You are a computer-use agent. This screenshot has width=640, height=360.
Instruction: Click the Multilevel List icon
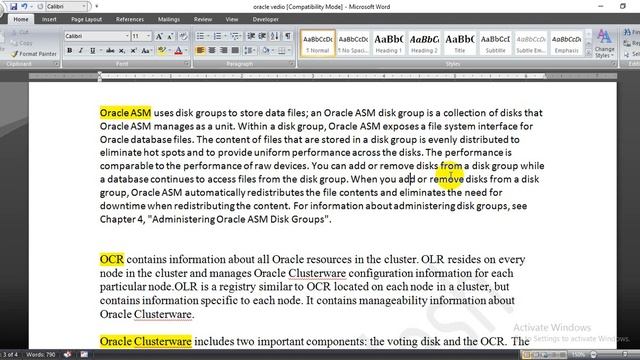(x=235, y=36)
